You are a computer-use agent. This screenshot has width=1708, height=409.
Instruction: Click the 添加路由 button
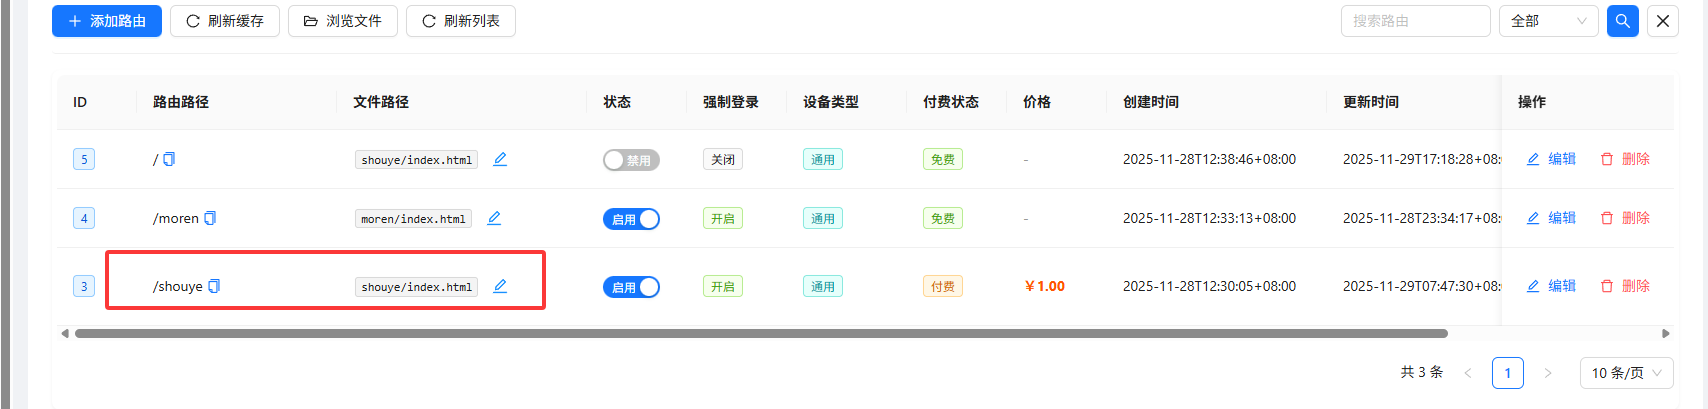coord(107,21)
